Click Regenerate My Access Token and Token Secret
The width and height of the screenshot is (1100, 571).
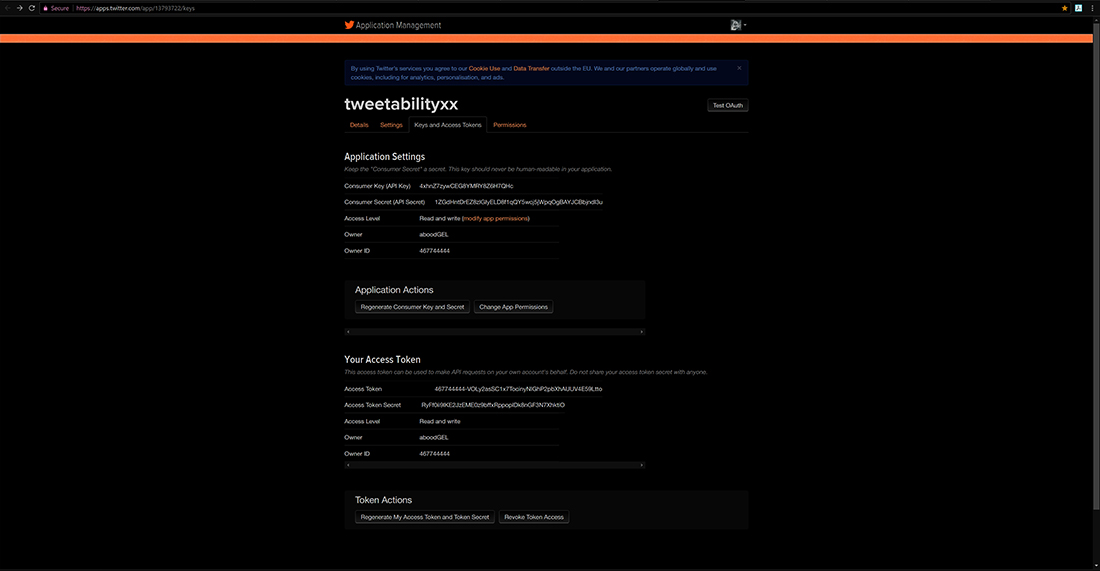pyautogui.click(x=424, y=517)
